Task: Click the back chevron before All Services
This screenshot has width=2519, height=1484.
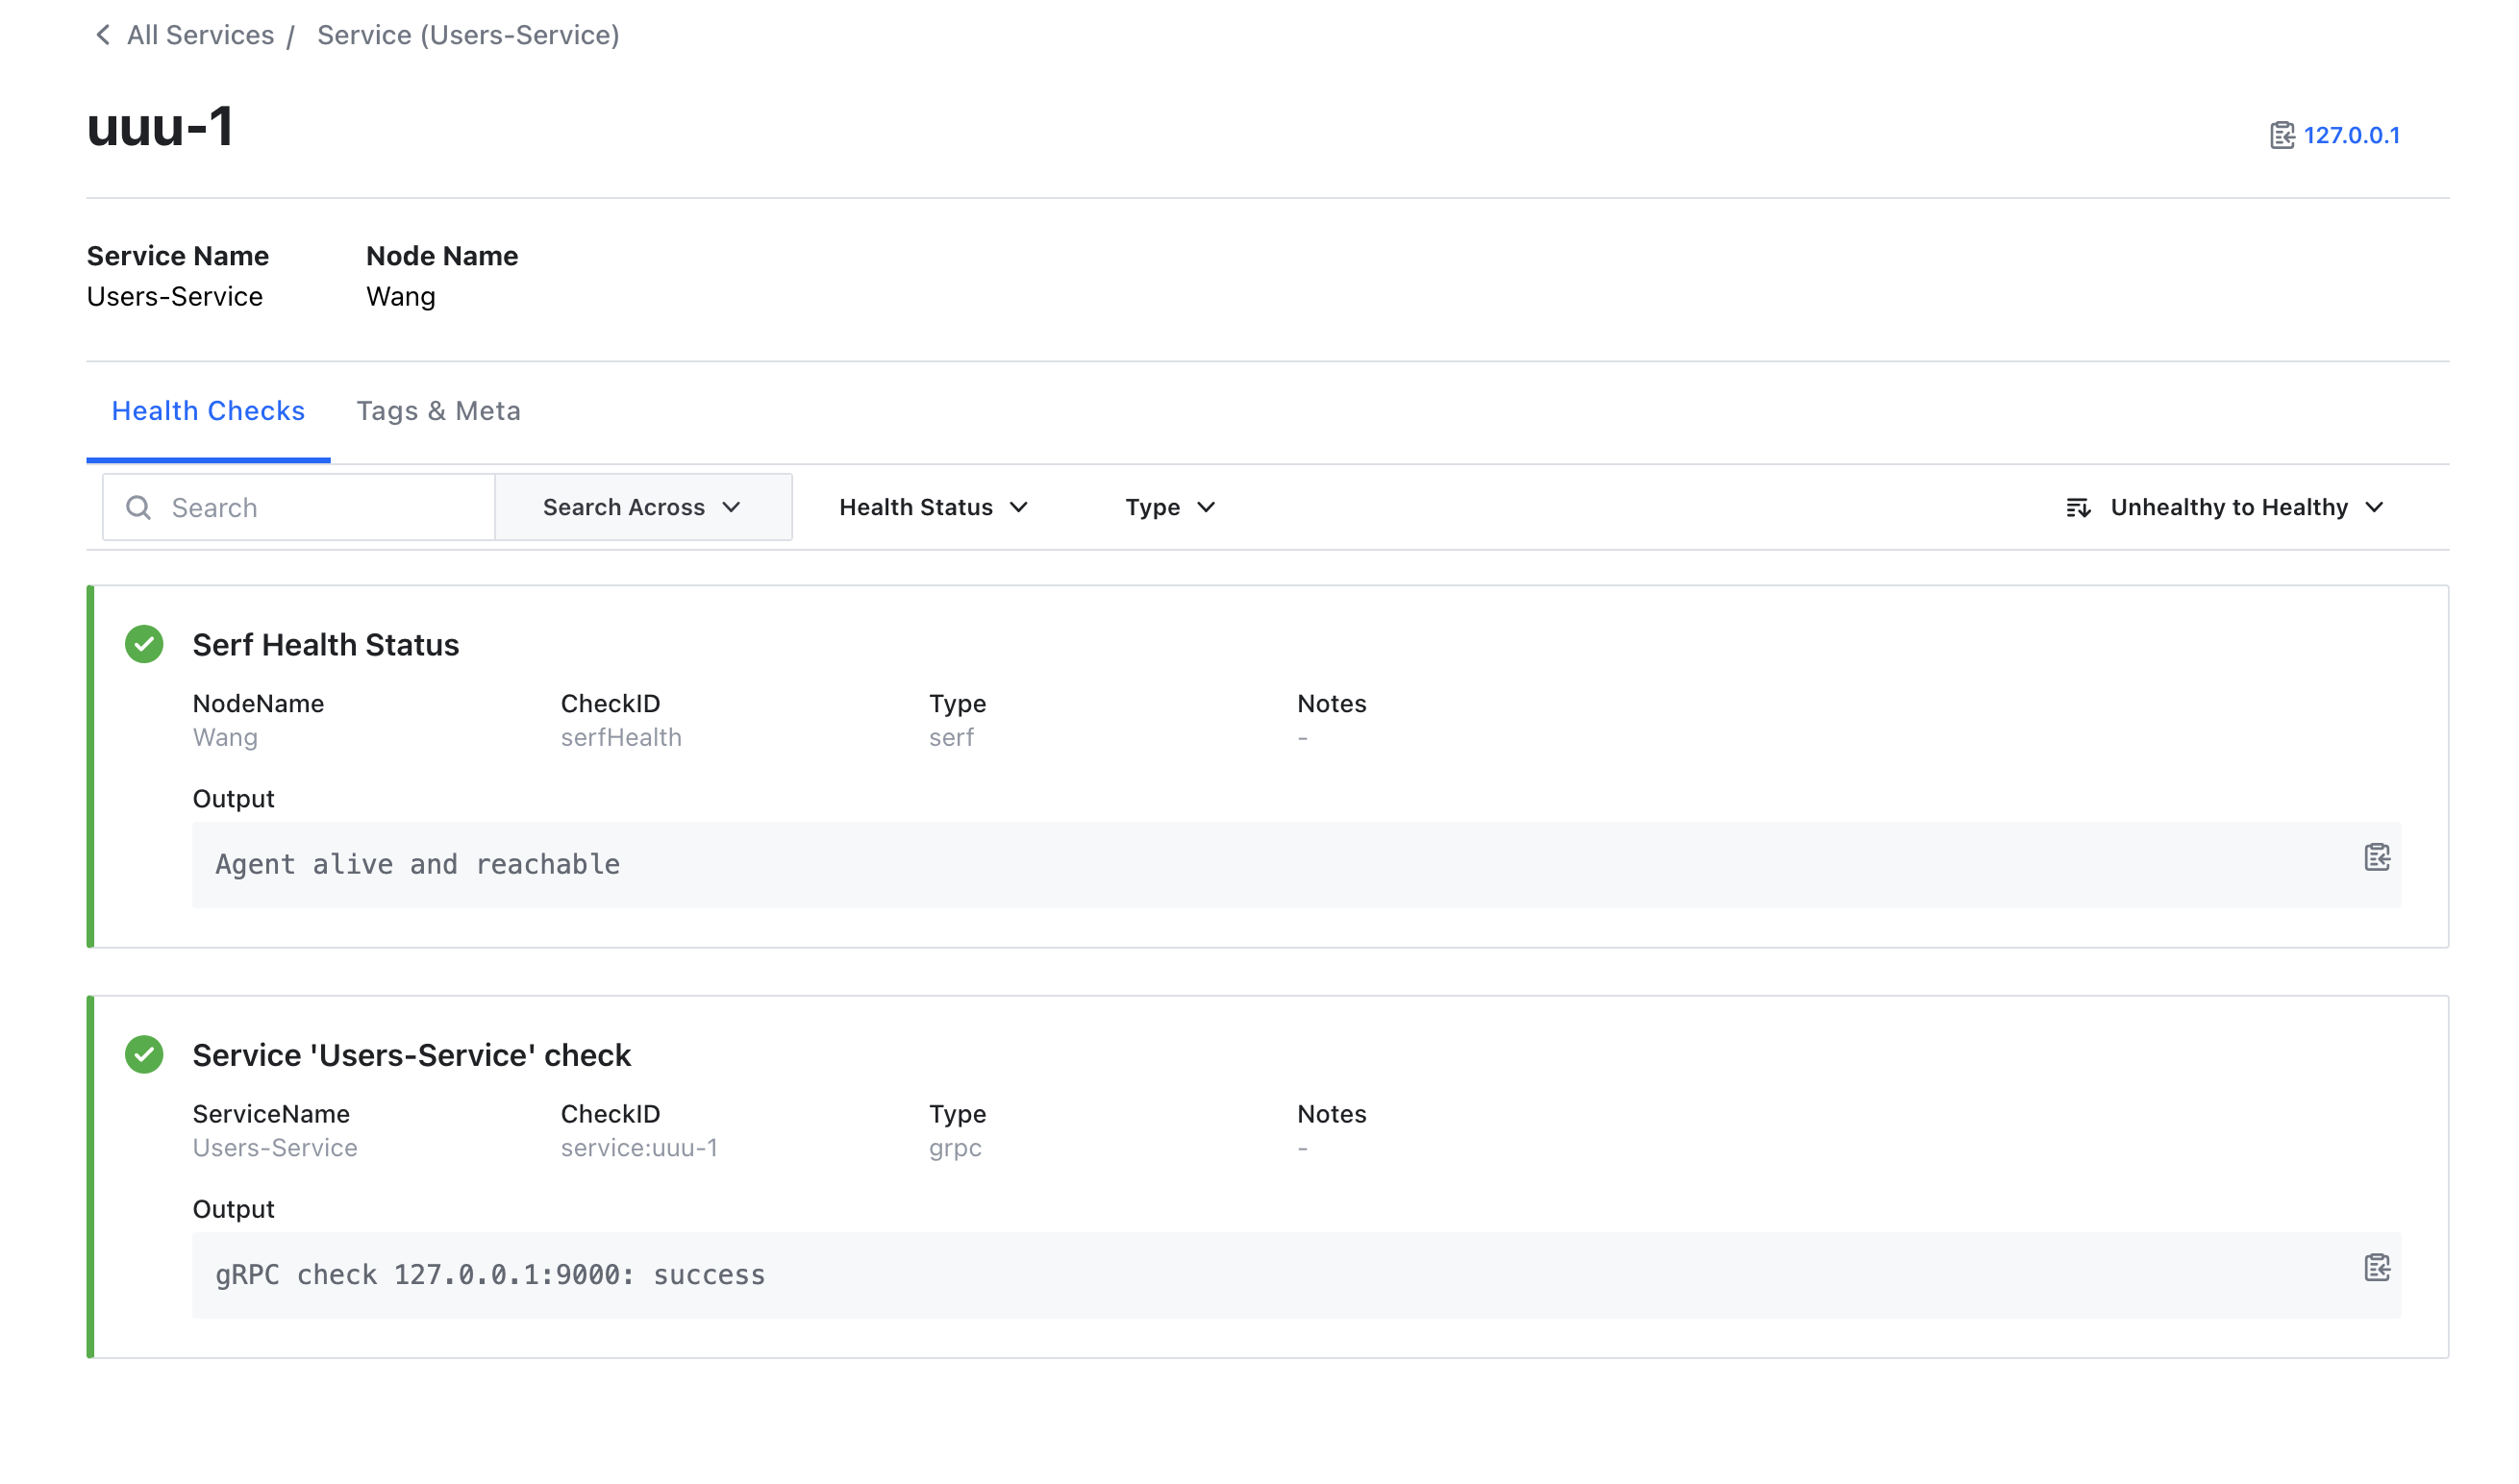Action: (x=102, y=35)
